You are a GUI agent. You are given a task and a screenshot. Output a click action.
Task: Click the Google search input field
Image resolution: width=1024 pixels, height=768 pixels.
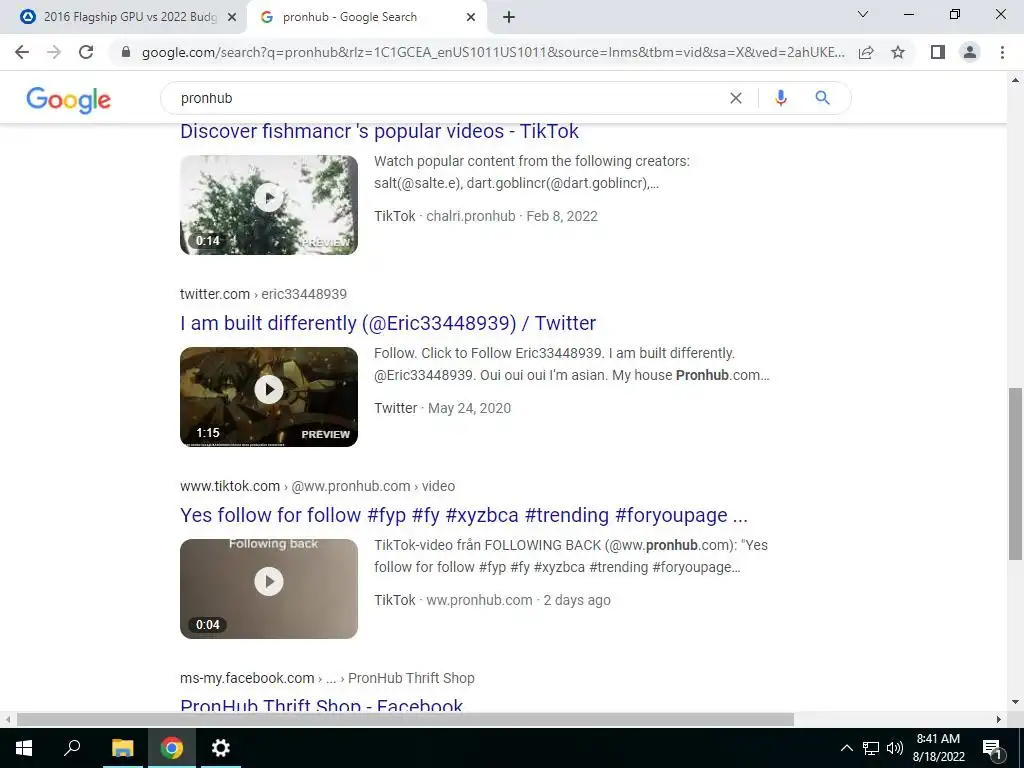tap(451, 98)
